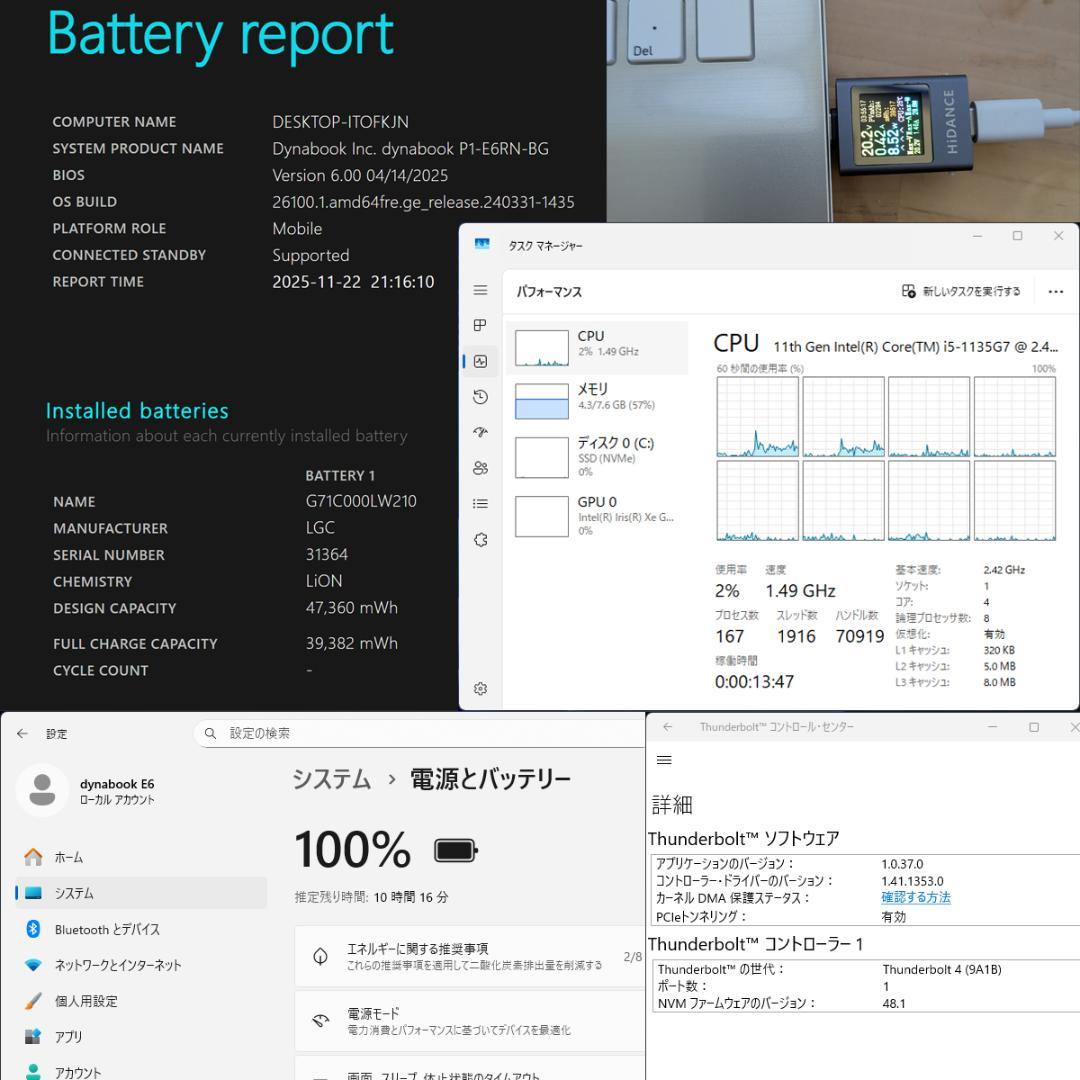Open the Processes view in Task Manager
This screenshot has height=1080, width=1080.
click(480, 325)
